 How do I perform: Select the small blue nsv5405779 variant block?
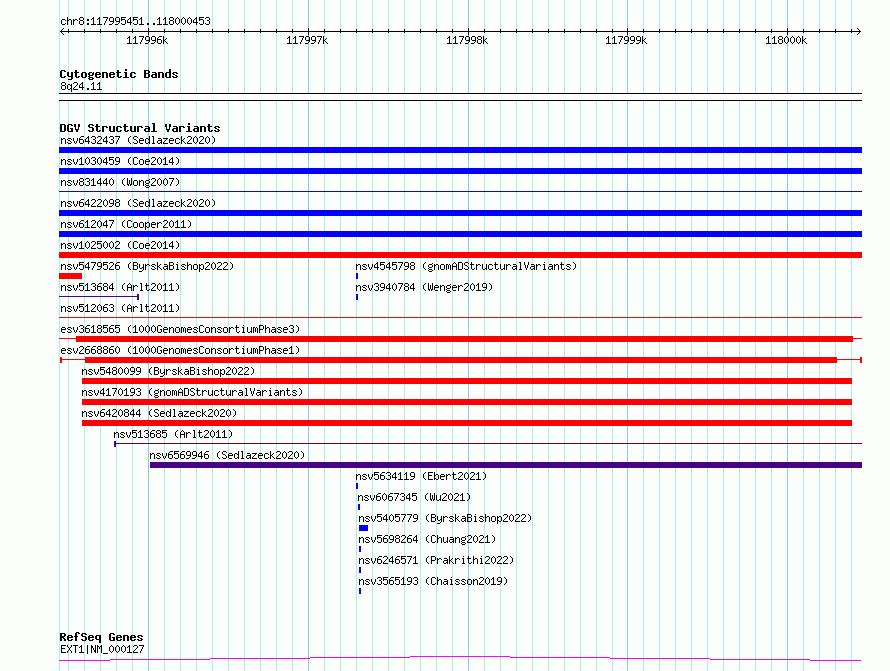click(x=364, y=528)
